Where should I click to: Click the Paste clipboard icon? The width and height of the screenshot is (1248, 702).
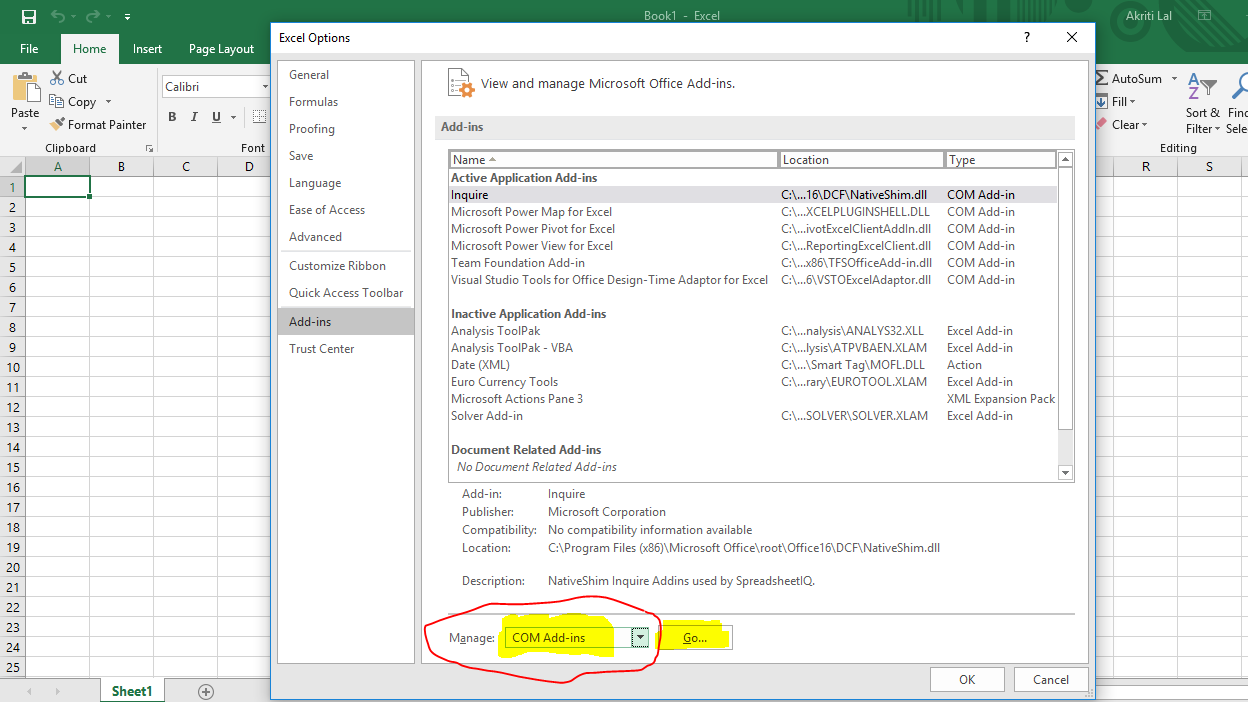(x=25, y=87)
